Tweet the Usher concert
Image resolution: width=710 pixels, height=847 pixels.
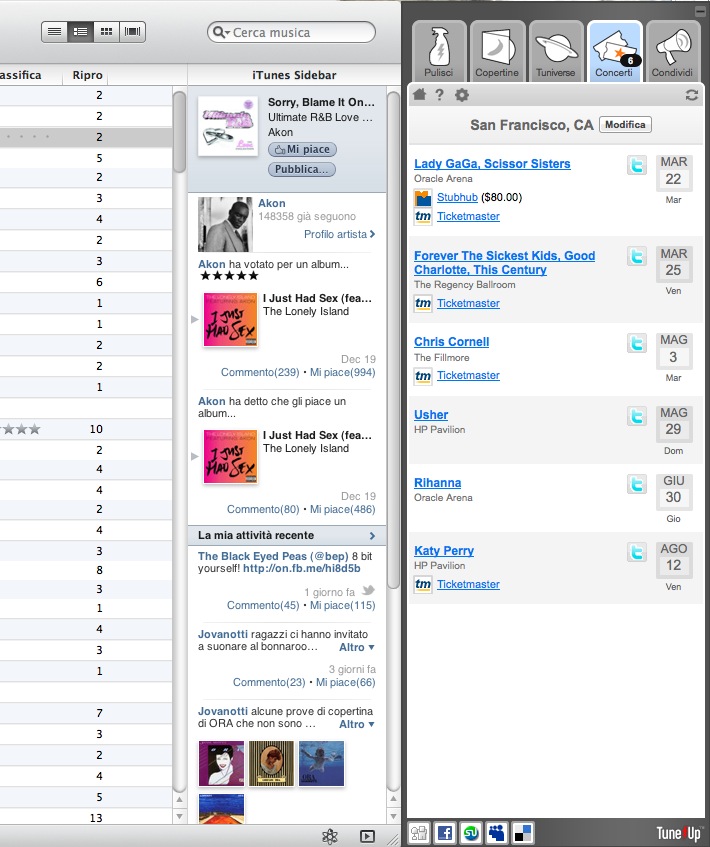point(637,416)
